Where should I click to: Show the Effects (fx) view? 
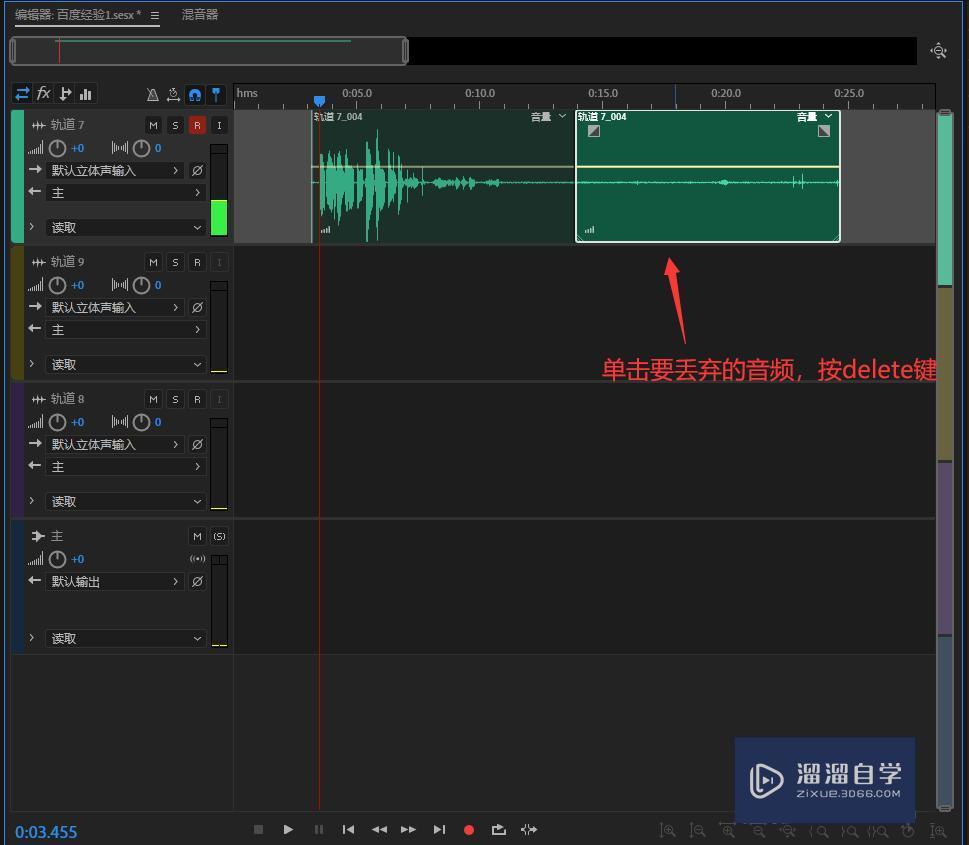coord(43,93)
